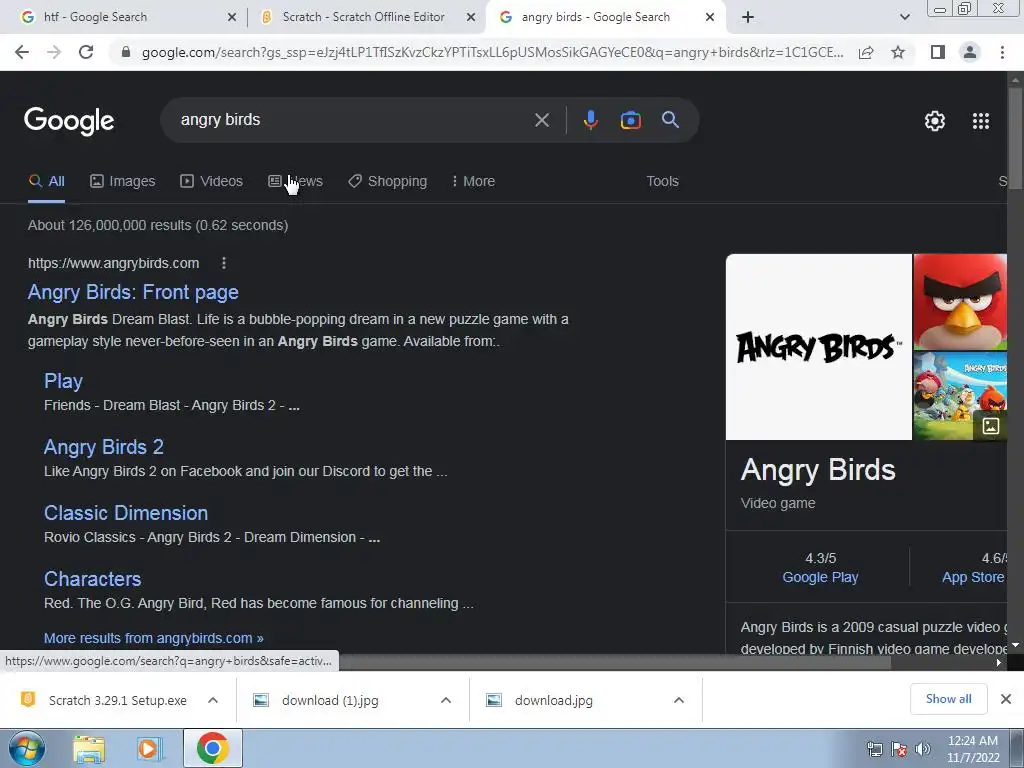Open the Angry Birds flock thumbnail
The height and width of the screenshot is (768, 1024).
960,396
